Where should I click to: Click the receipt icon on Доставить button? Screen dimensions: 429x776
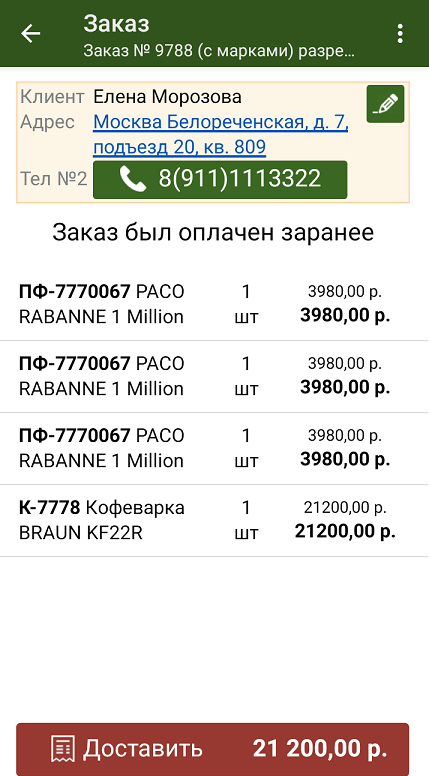click(63, 749)
